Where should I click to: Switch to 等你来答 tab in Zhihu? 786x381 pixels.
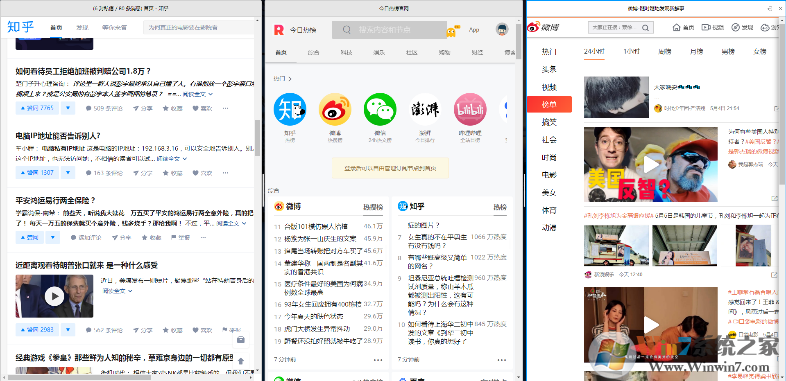[x=114, y=28]
